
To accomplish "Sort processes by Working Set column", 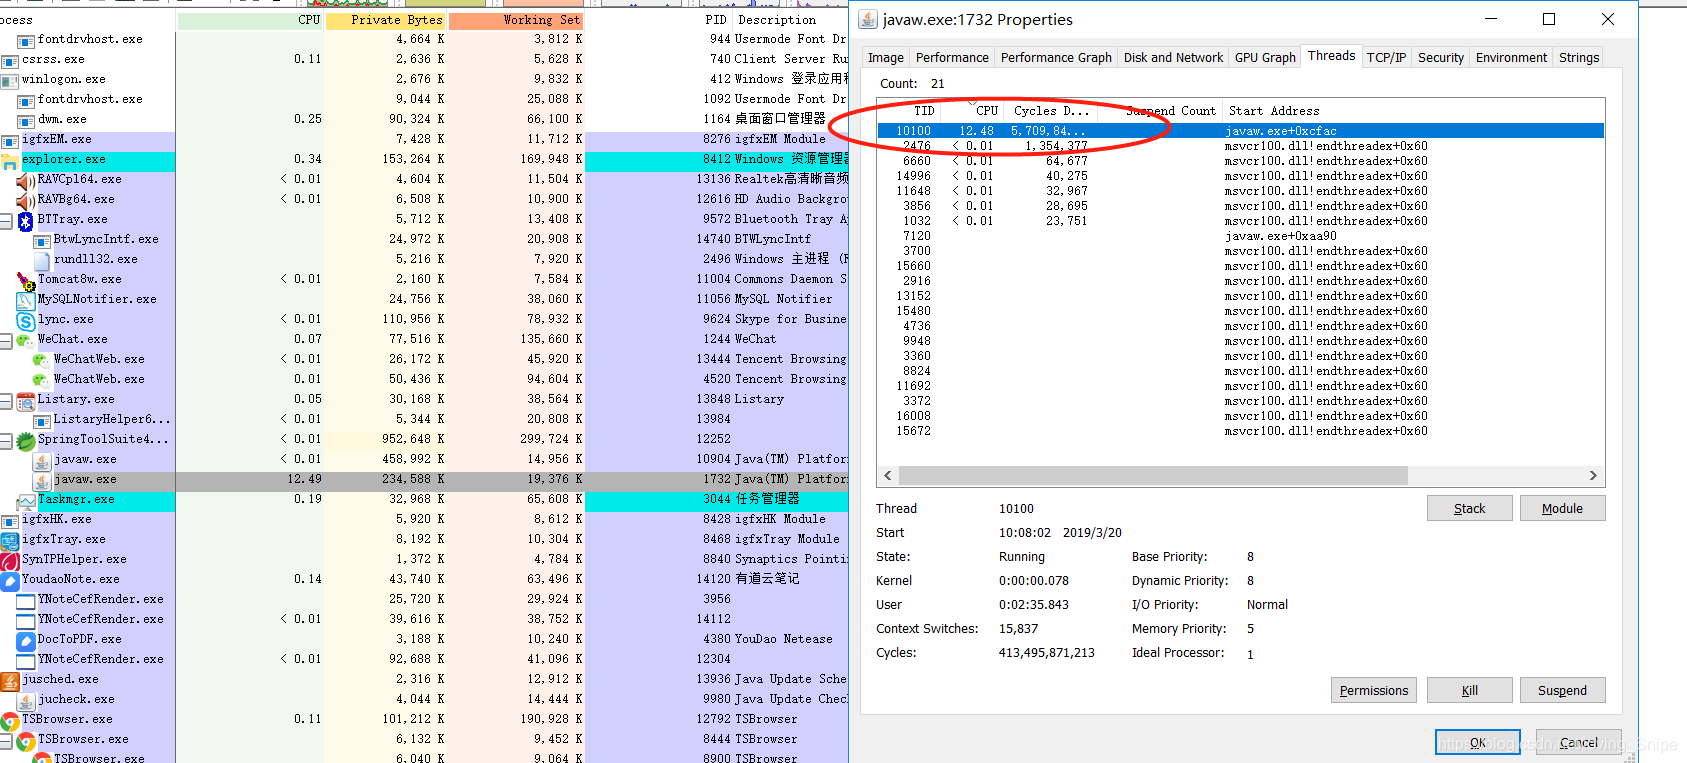I will [x=516, y=20].
